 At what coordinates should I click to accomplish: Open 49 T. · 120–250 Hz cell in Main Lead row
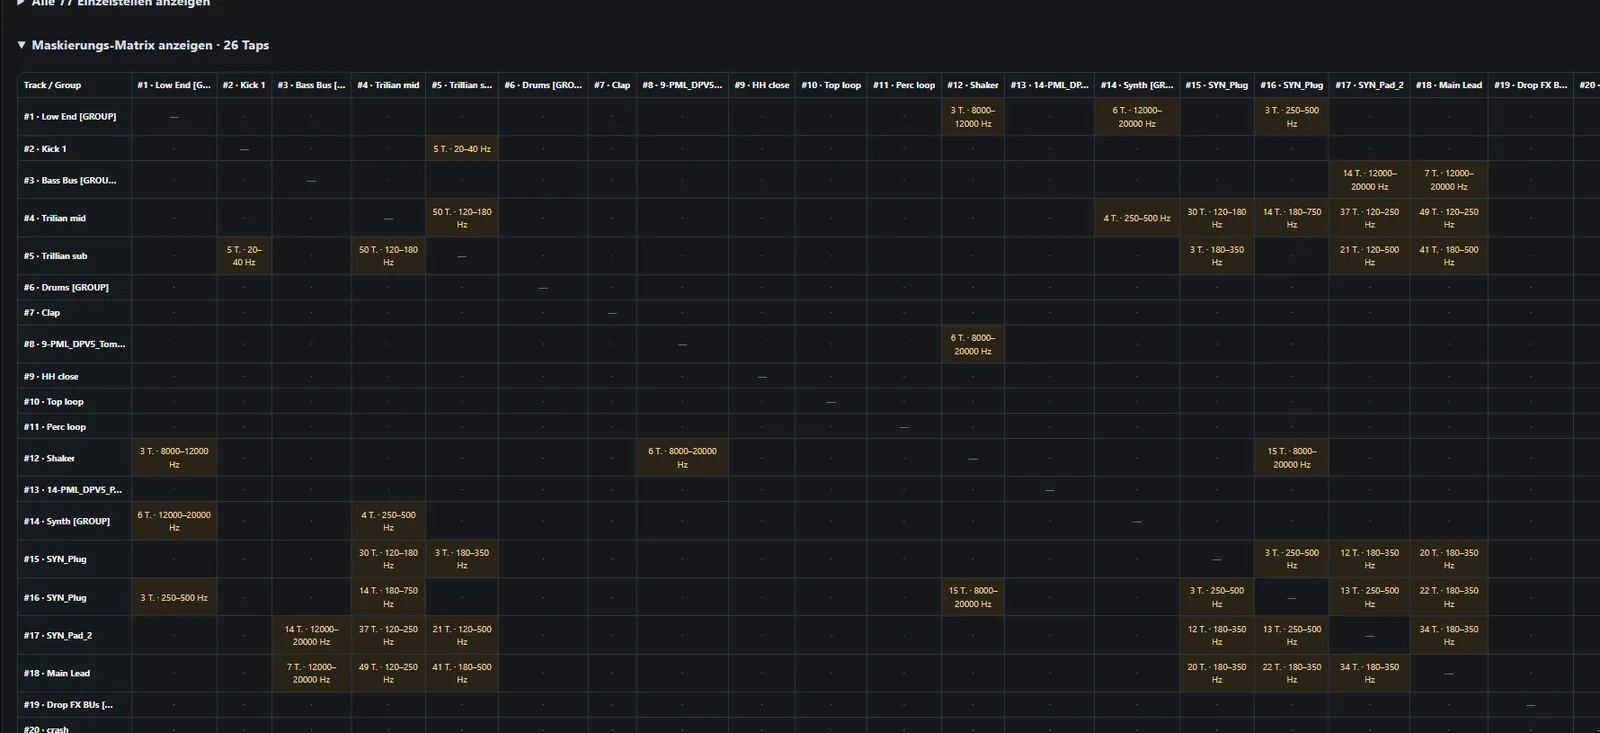tap(388, 673)
